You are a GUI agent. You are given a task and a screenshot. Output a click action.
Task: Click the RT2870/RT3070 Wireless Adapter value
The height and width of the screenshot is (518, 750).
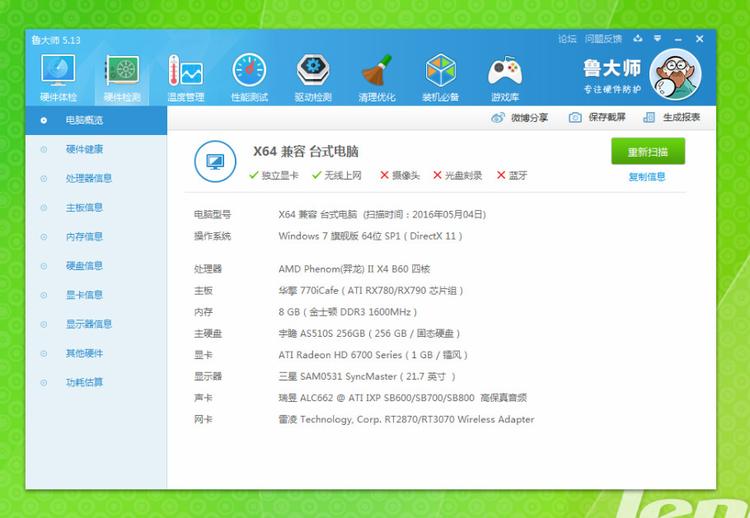point(406,419)
